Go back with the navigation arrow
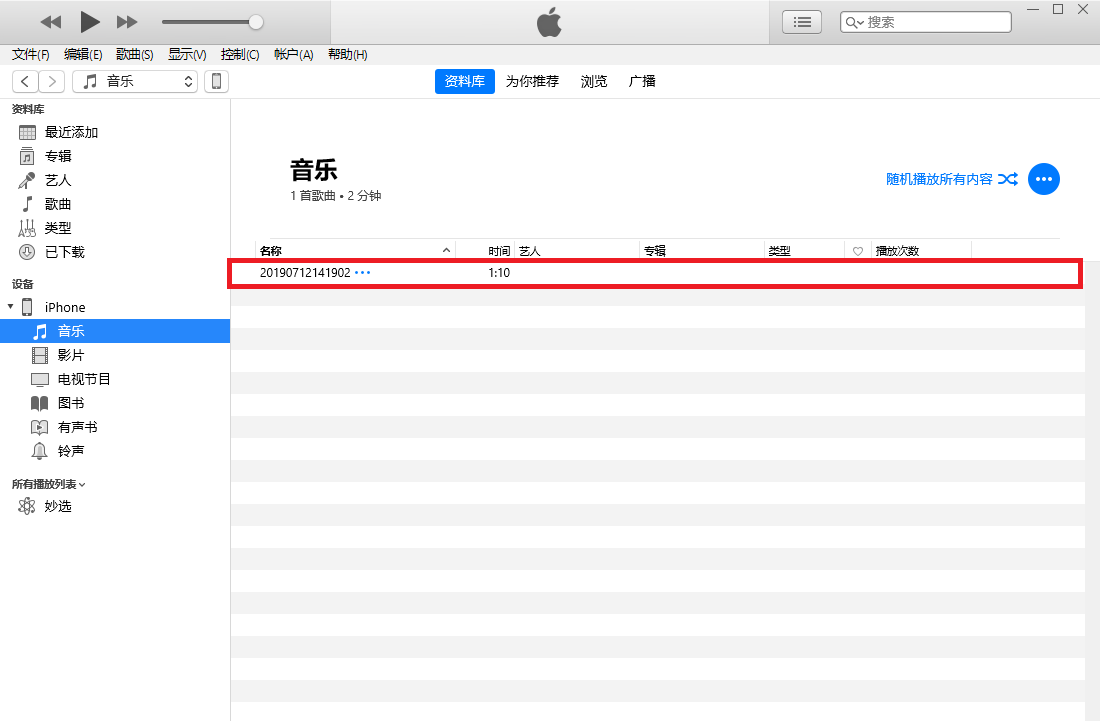 coord(25,81)
